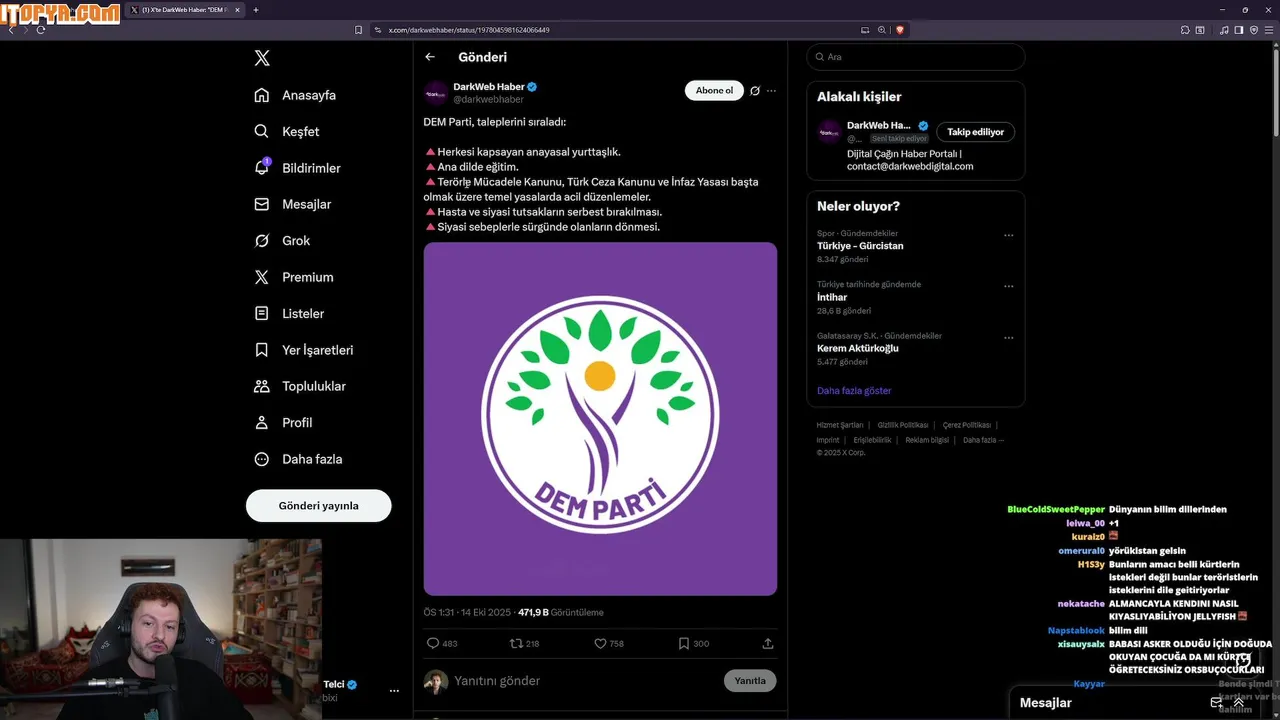
Task: Open Keşfet search icon in sidebar
Action: click(261, 131)
